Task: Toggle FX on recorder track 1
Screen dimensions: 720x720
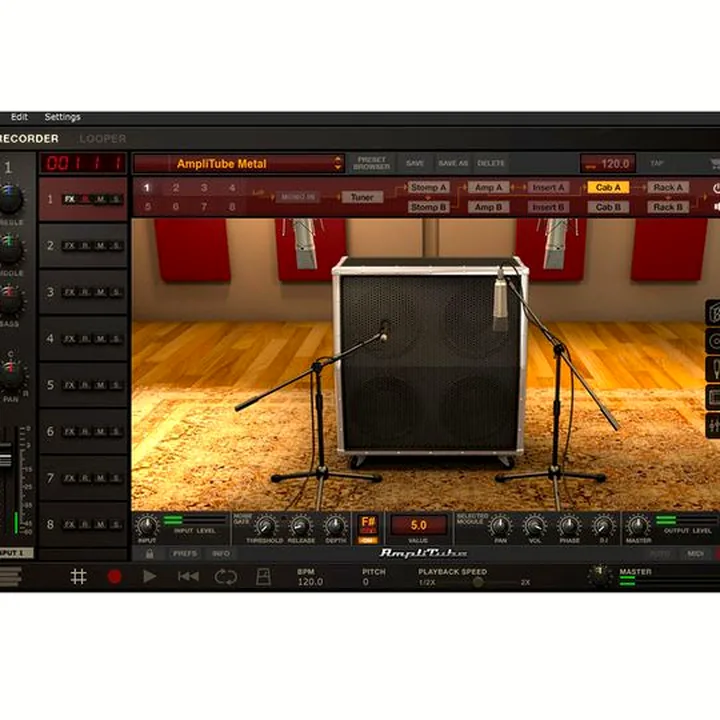Action: pyautogui.click(x=69, y=199)
